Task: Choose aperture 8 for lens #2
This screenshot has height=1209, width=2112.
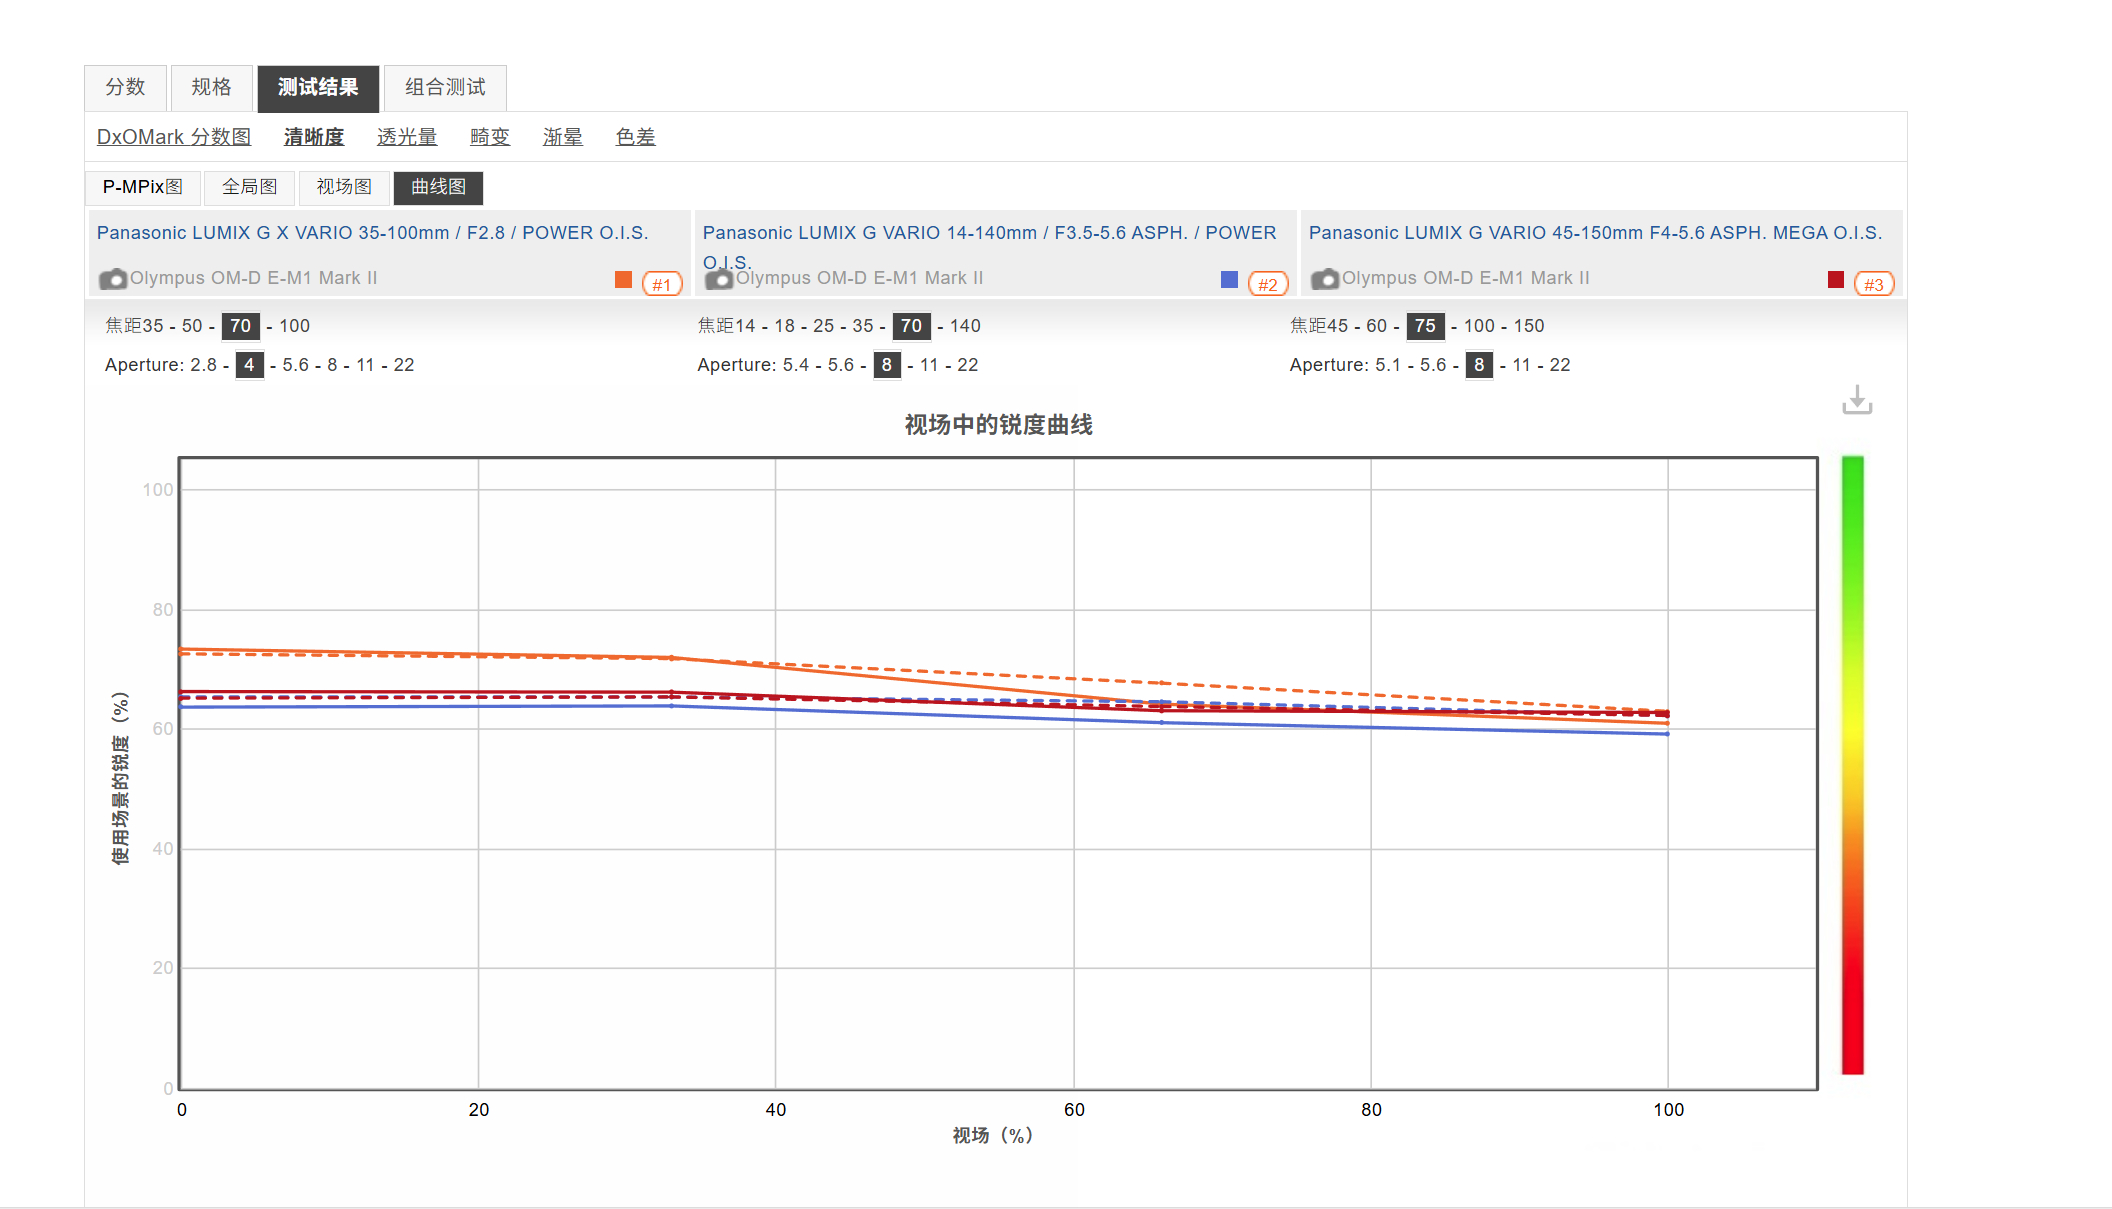Action: coord(887,365)
